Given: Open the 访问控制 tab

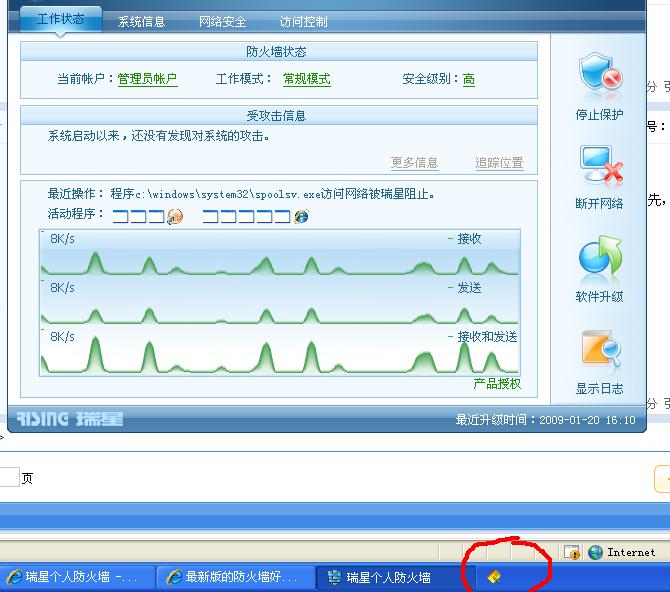Looking at the screenshot, I should pyautogui.click(x=303, y=21).
